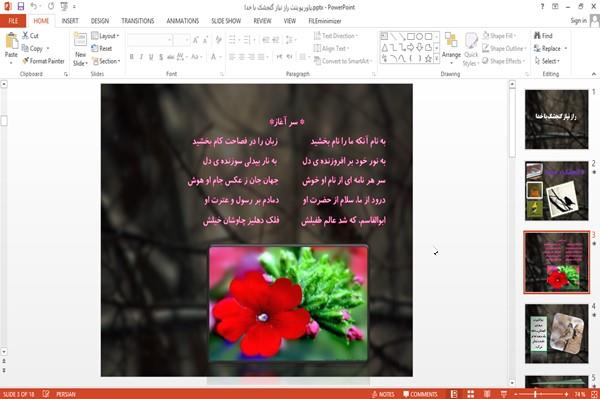Image resolution: width=600 pixels, height=399 pixels.
Task: Open the Section dropdown
Action: [x=106, y=61]
